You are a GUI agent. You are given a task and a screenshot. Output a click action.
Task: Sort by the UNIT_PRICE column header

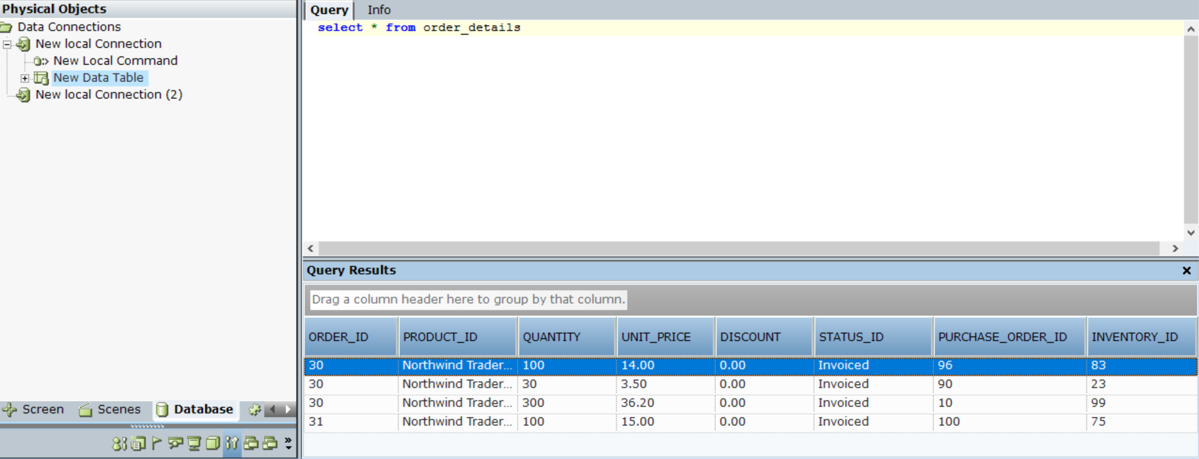tap(656, 337)
